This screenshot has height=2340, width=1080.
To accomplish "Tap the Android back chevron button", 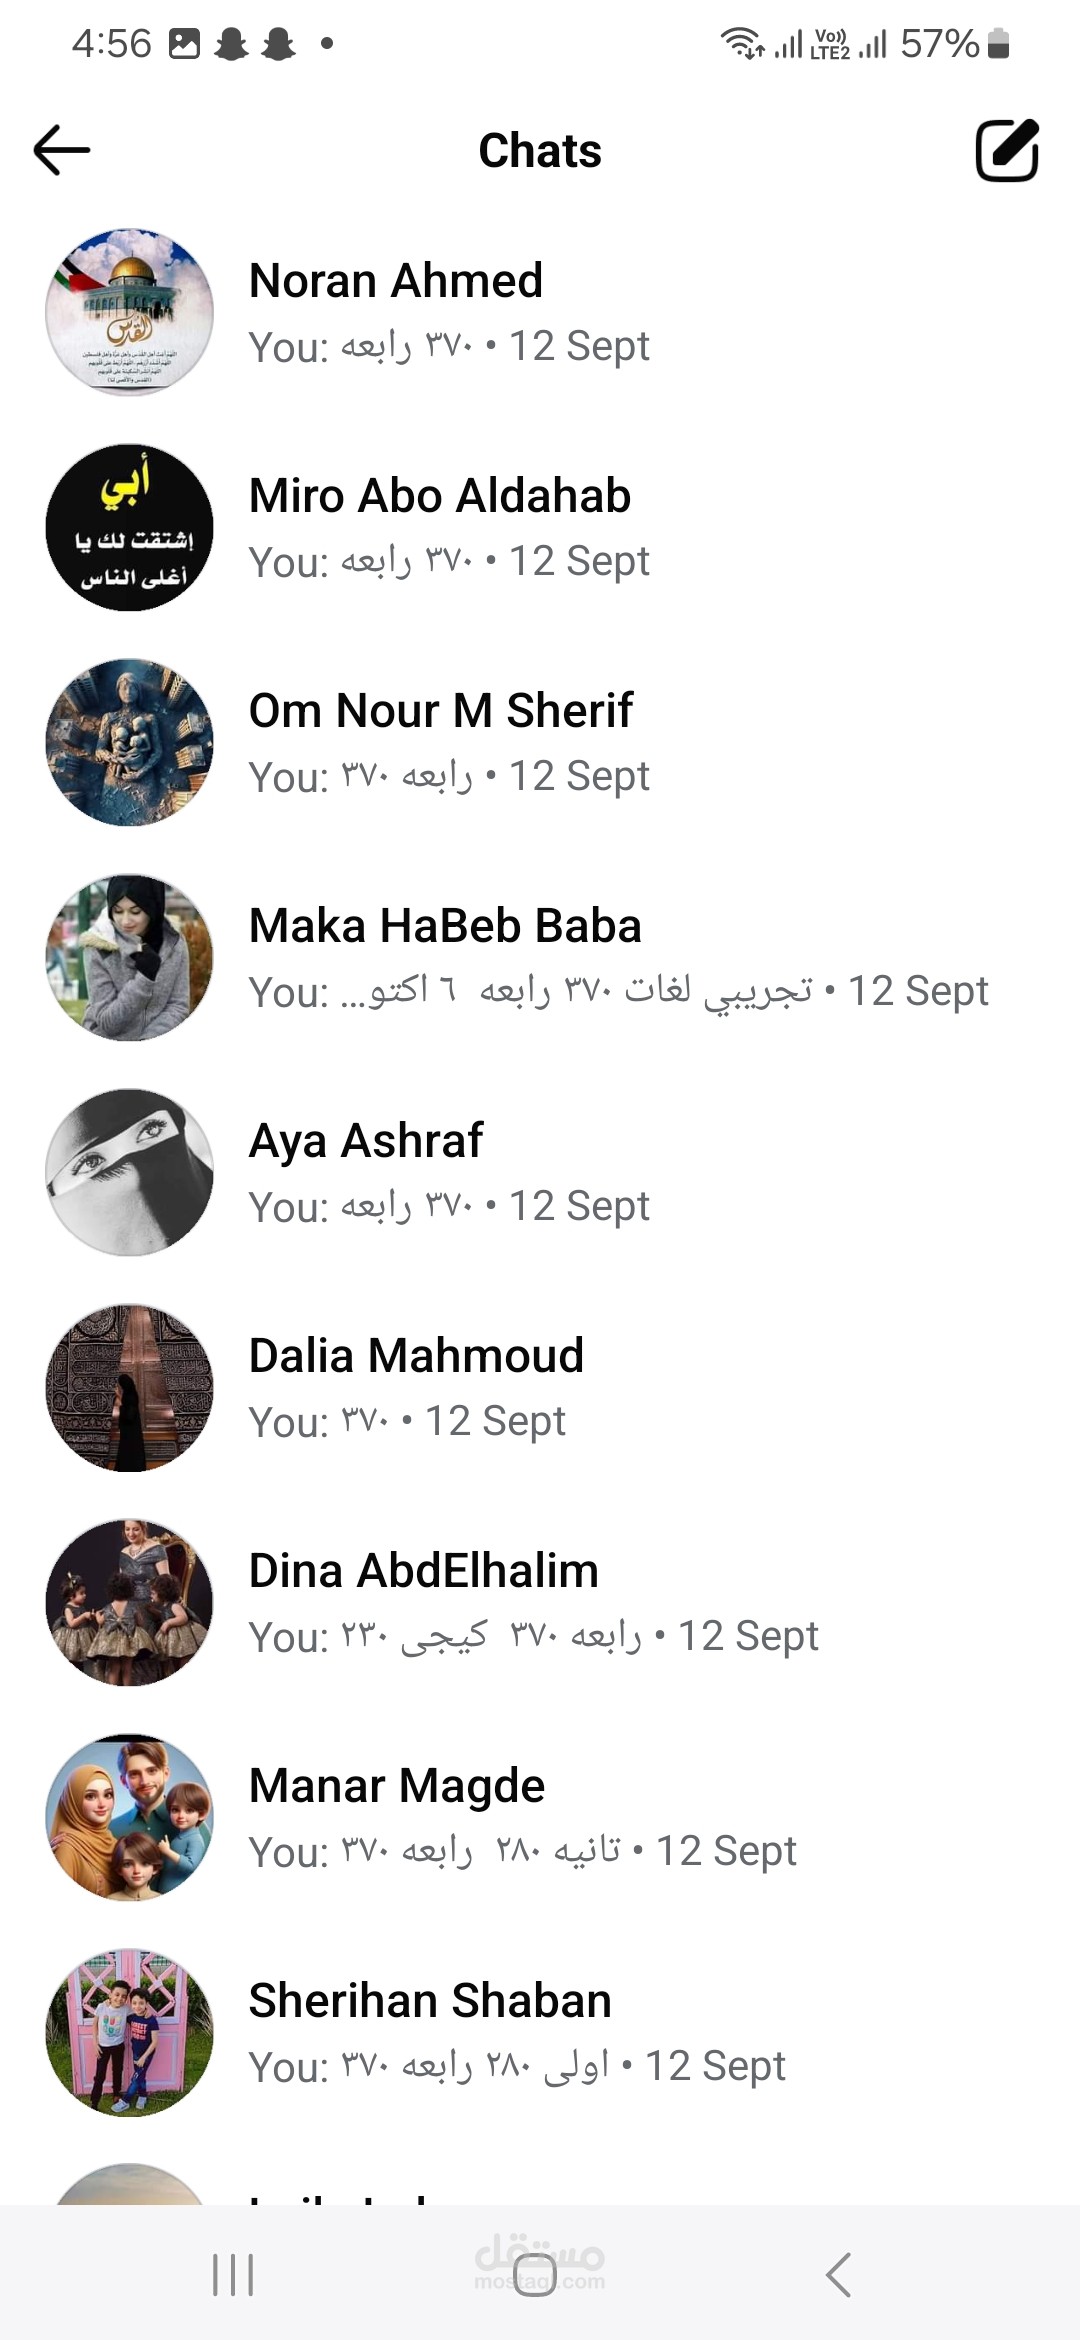I will pyautogui.click(x=838, y=2275).
